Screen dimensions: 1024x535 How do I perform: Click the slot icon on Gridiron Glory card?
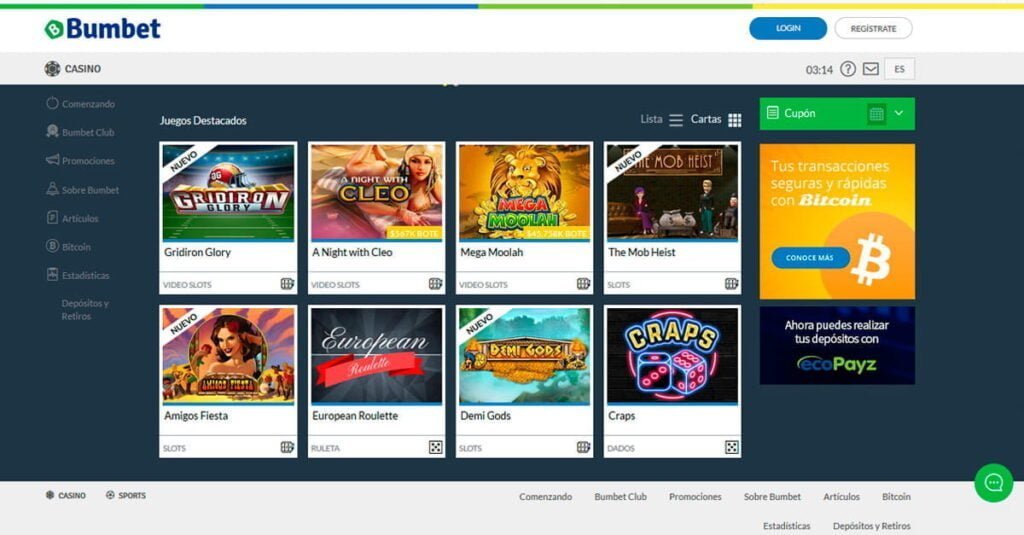pyautogui.click(x=287, y=284)
